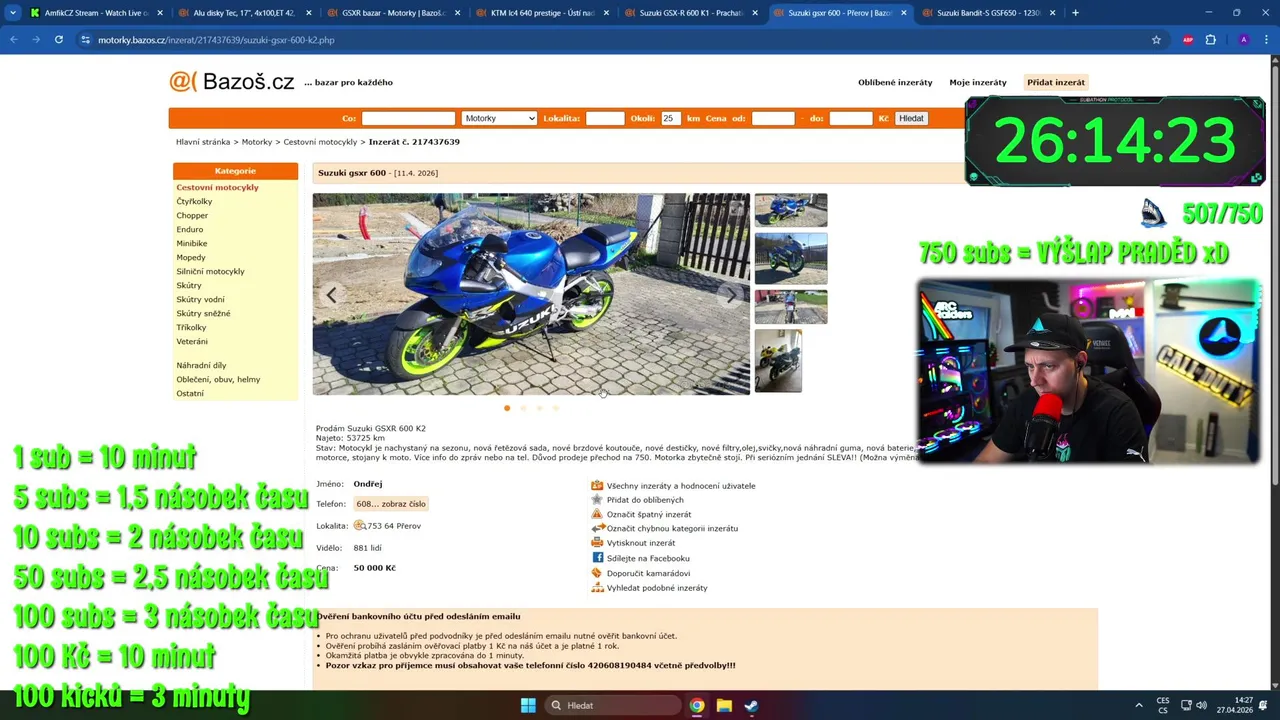
Task: Open the Chrome three-dot menu
Action: 1266,40
